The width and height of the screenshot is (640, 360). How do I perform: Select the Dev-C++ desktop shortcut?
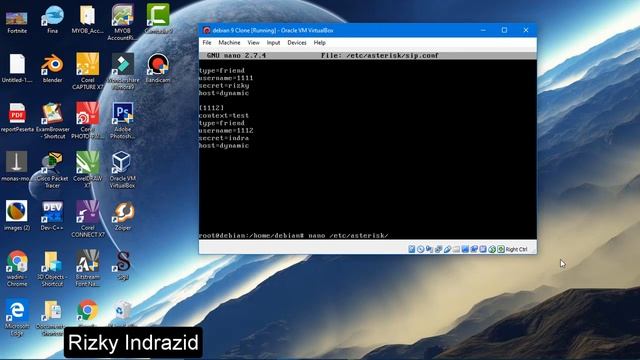click(52, 216)
